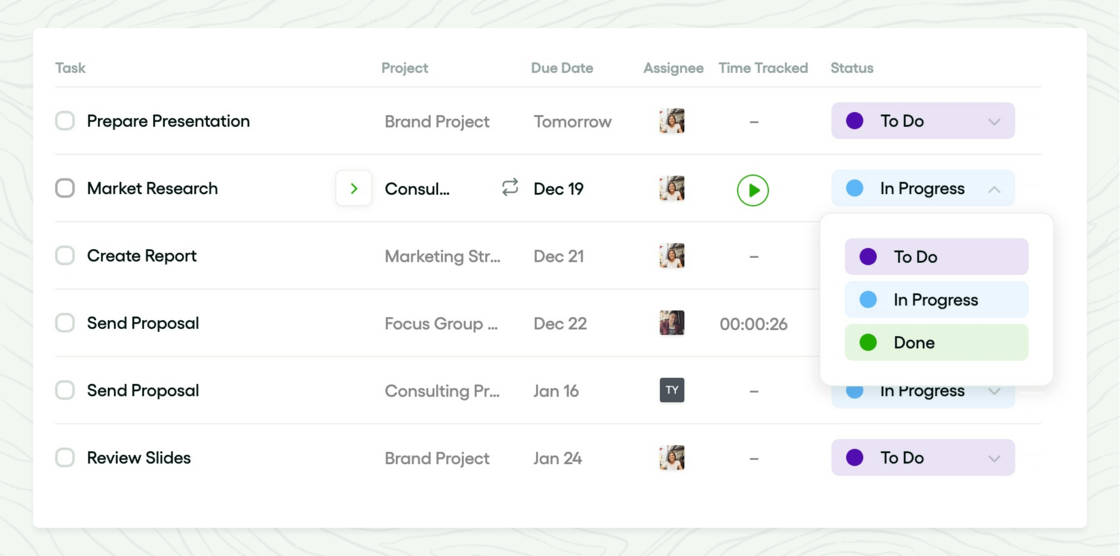Open status dropdown for Prepare Presentation
The height and width of the screenshot is (556, 1120).
(994, 121)
